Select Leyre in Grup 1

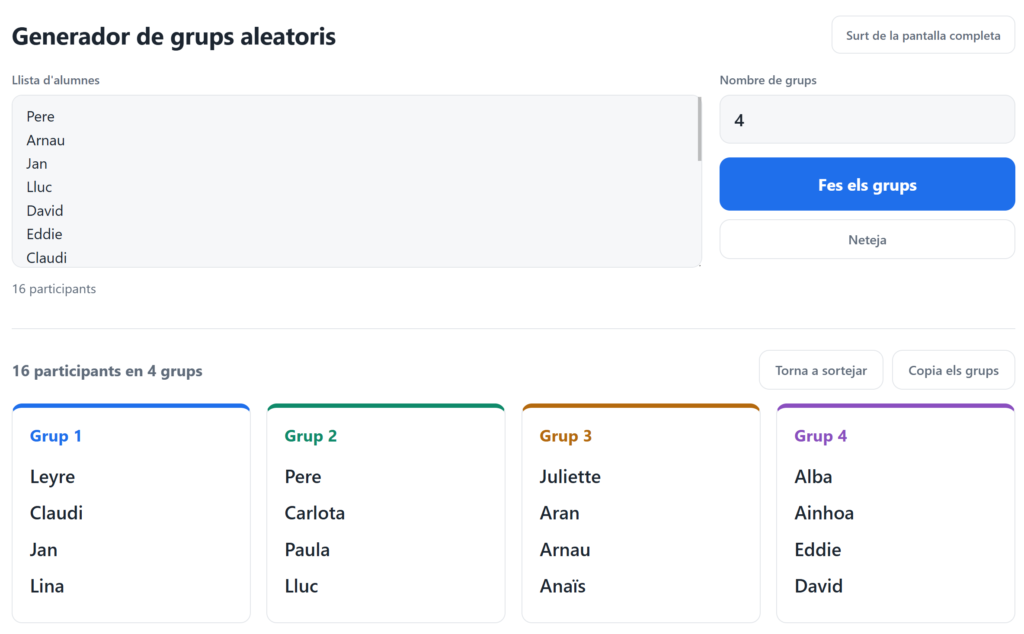[x=52, y=477]
